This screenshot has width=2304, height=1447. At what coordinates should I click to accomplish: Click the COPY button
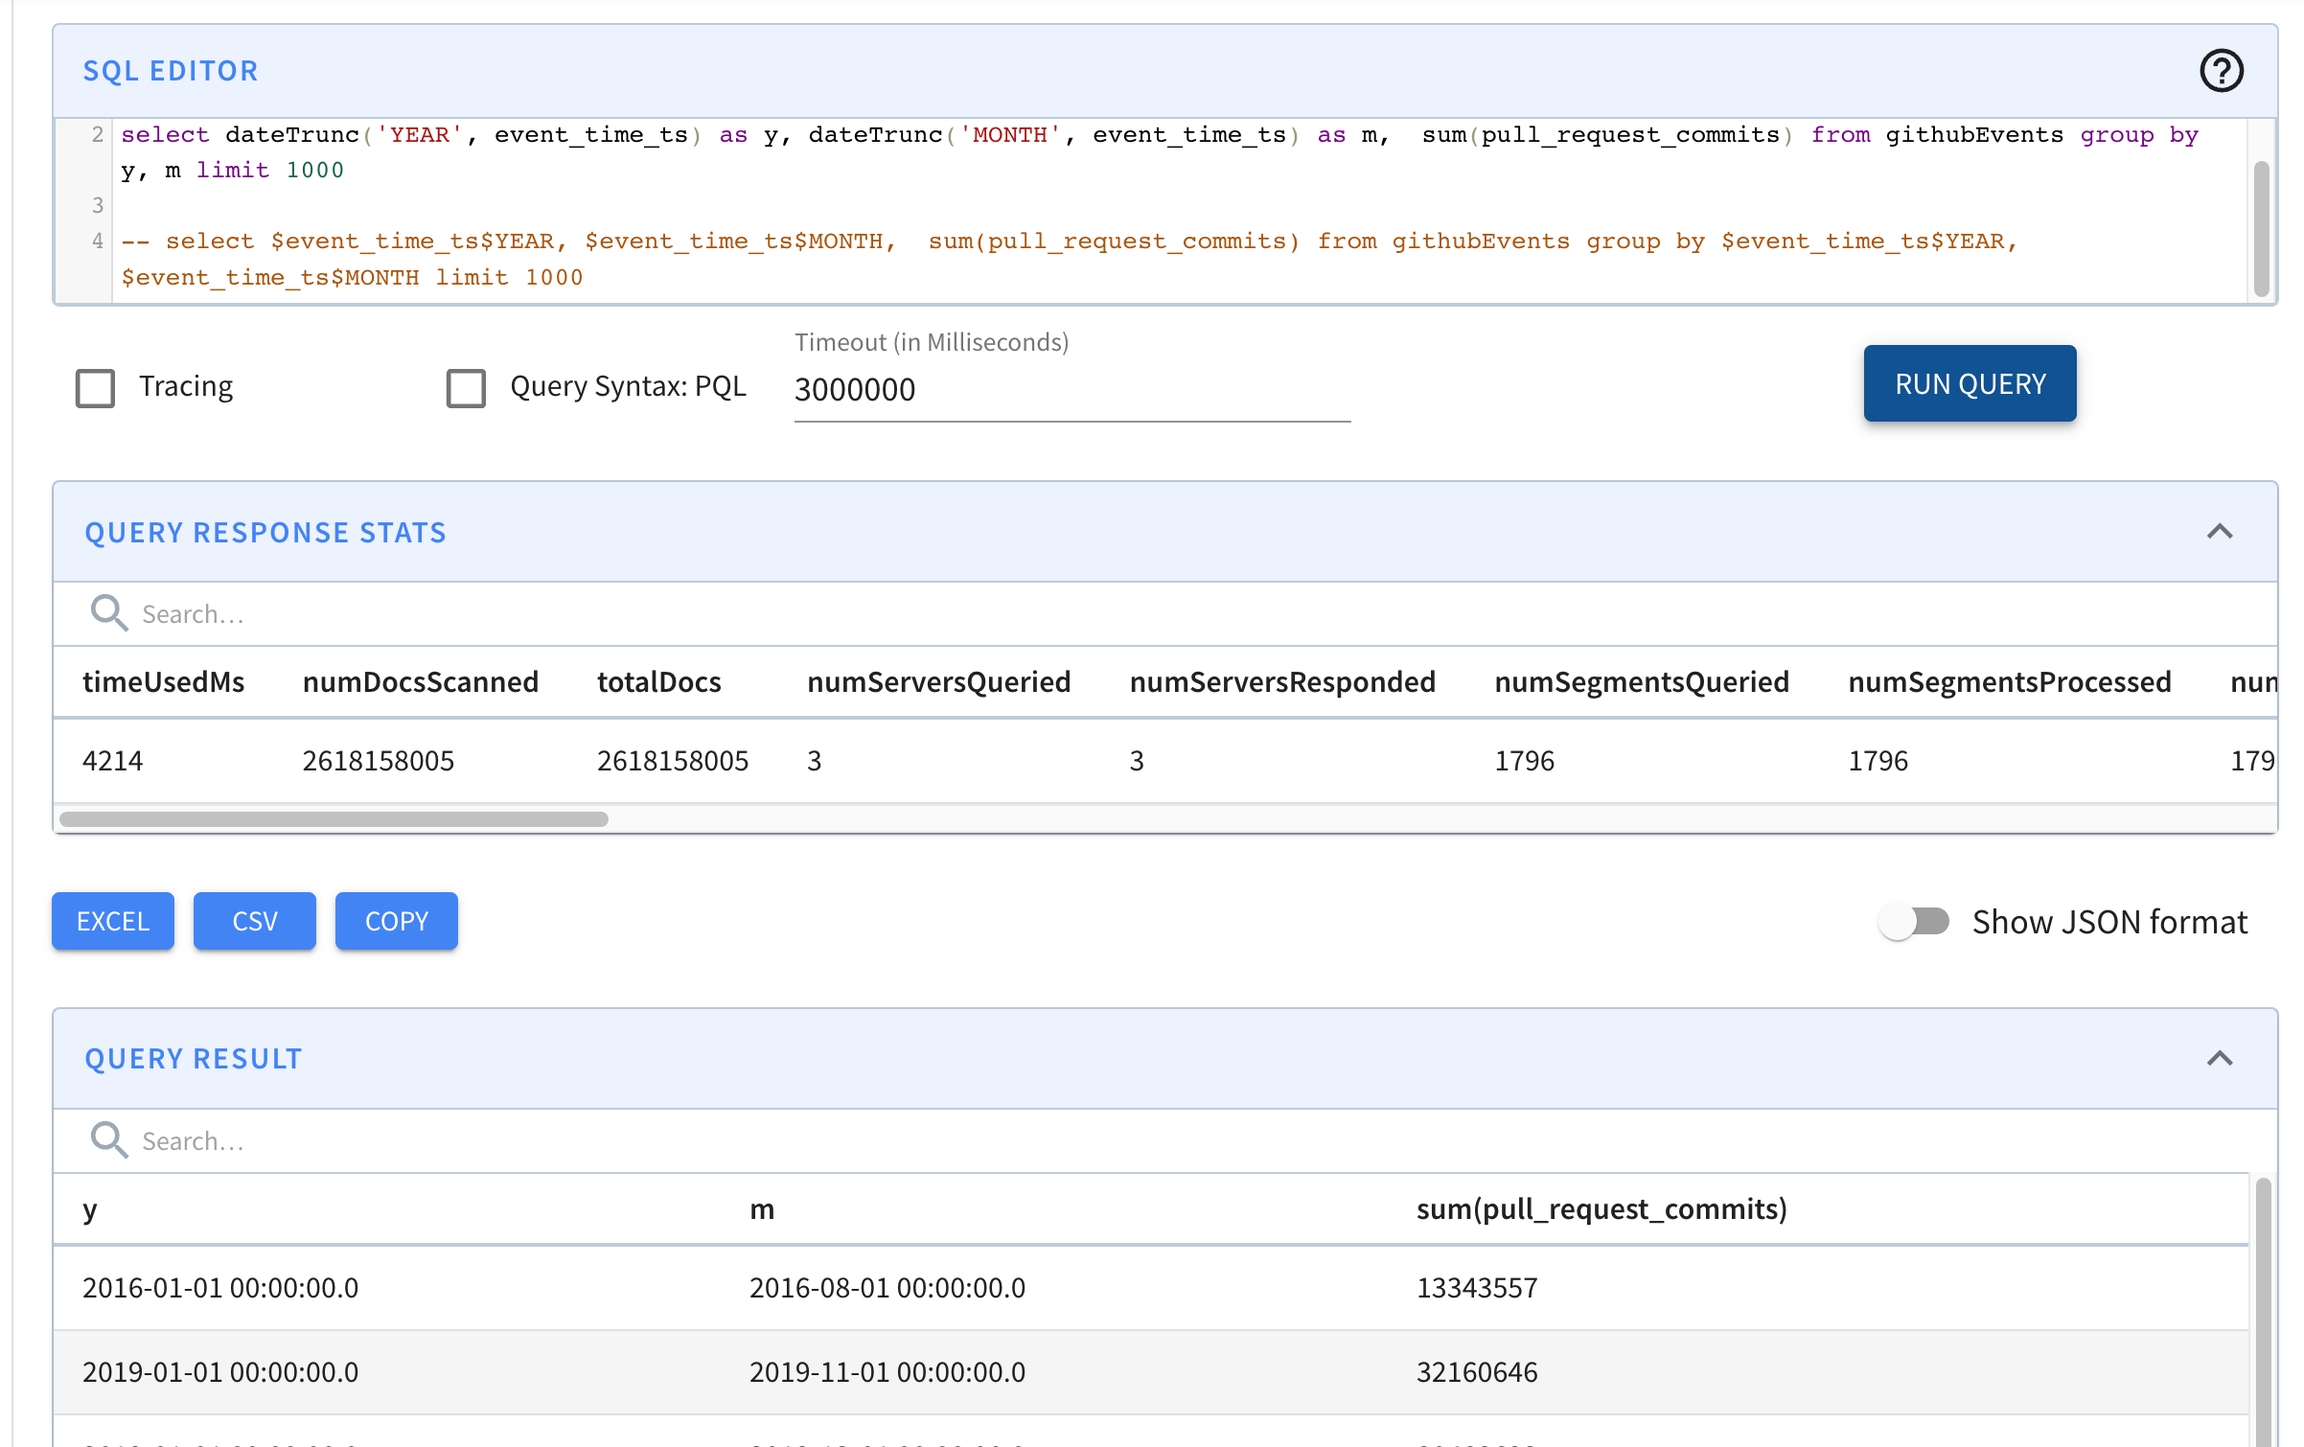pyautogui.click(x=396, y=921)
